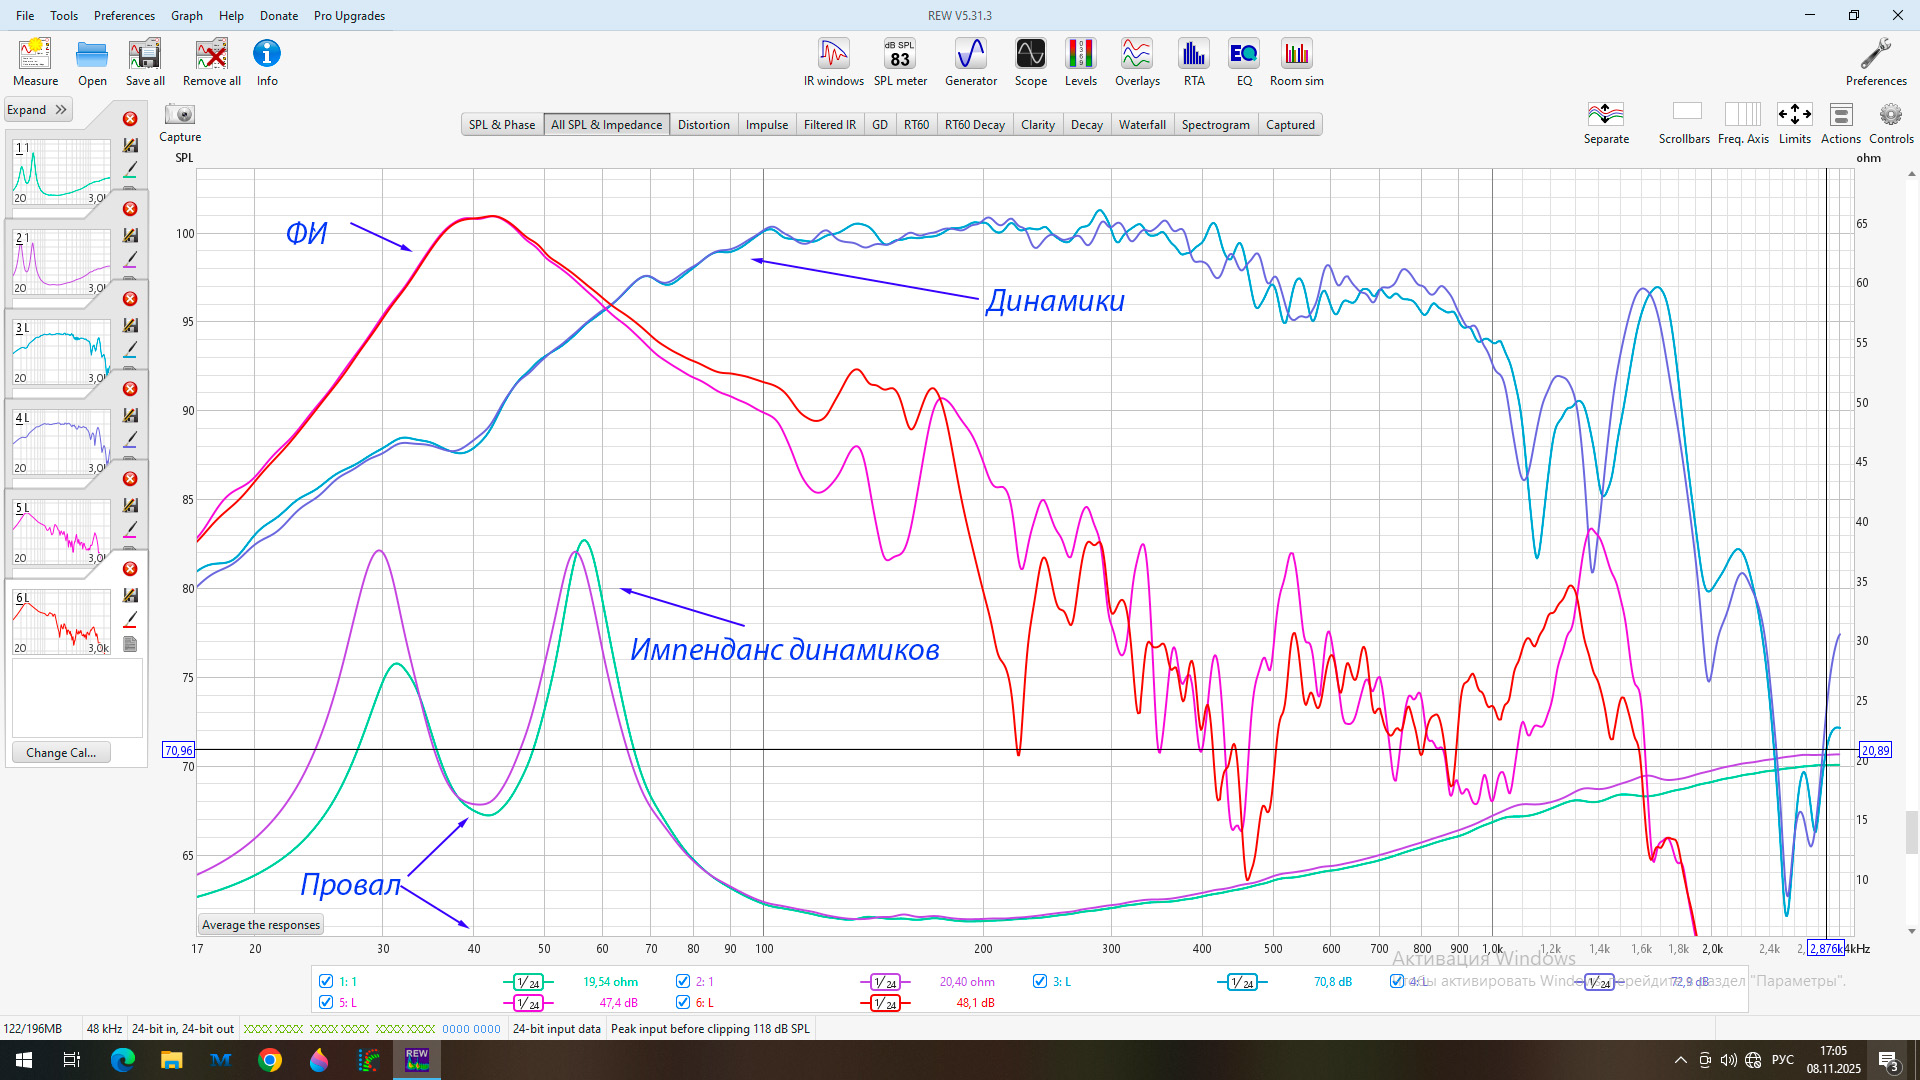Click the Capture camera icon

(x=180, y=114)
